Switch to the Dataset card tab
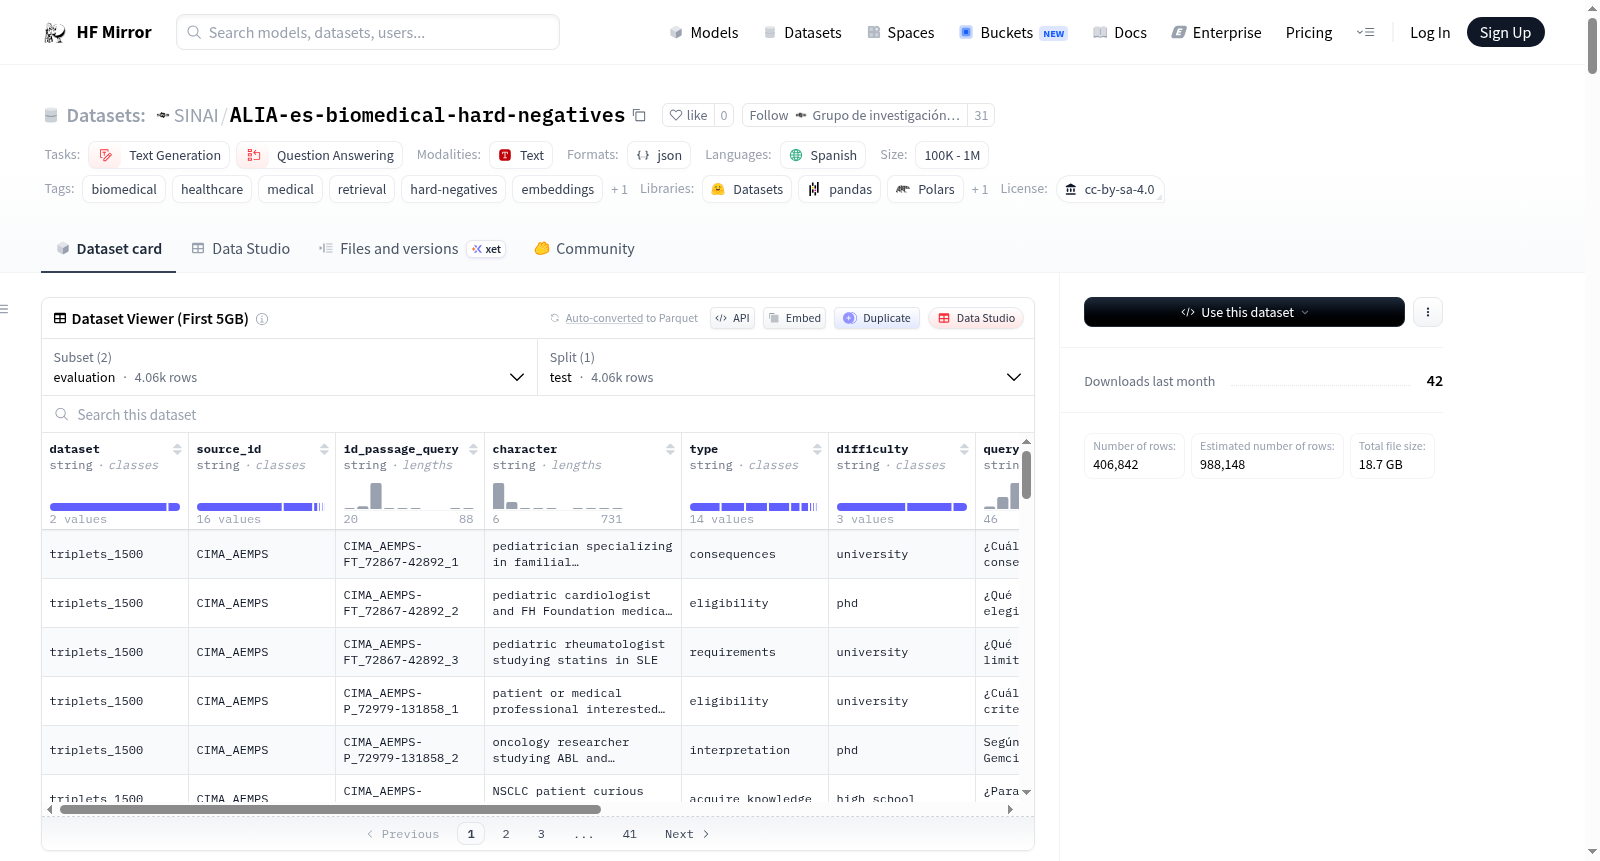Screen dimensions: 1600x861 click(x=108, y=249)
